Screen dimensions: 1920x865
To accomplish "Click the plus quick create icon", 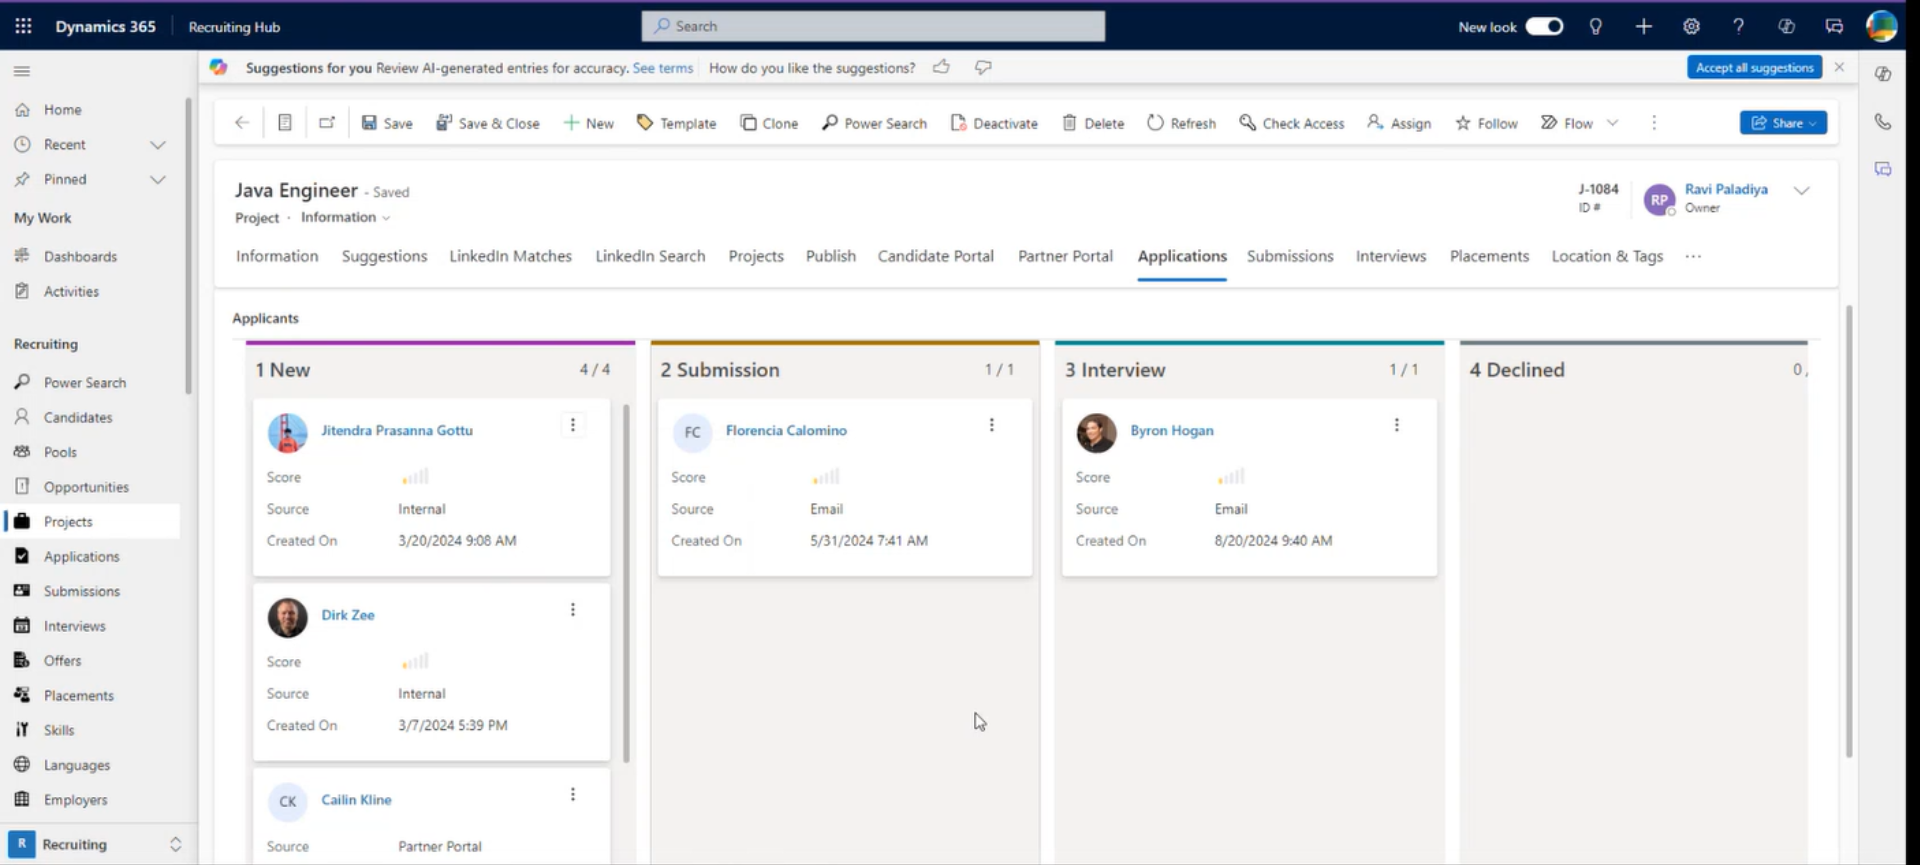I will pos(1644,26).
